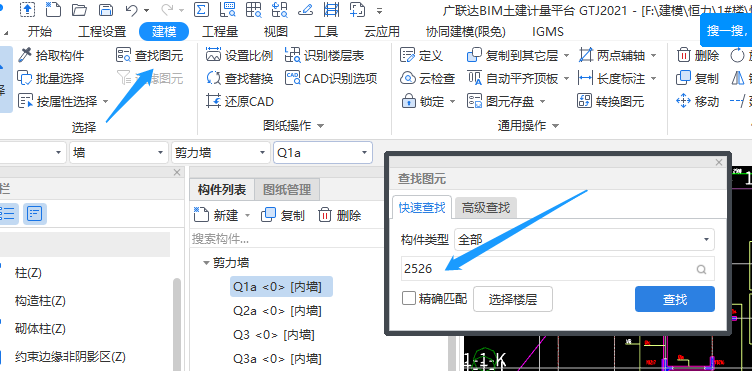Click 复制 in the ribbon modify group
The height and width of the screenshot is (371, 752).
(x=698, y=78)
